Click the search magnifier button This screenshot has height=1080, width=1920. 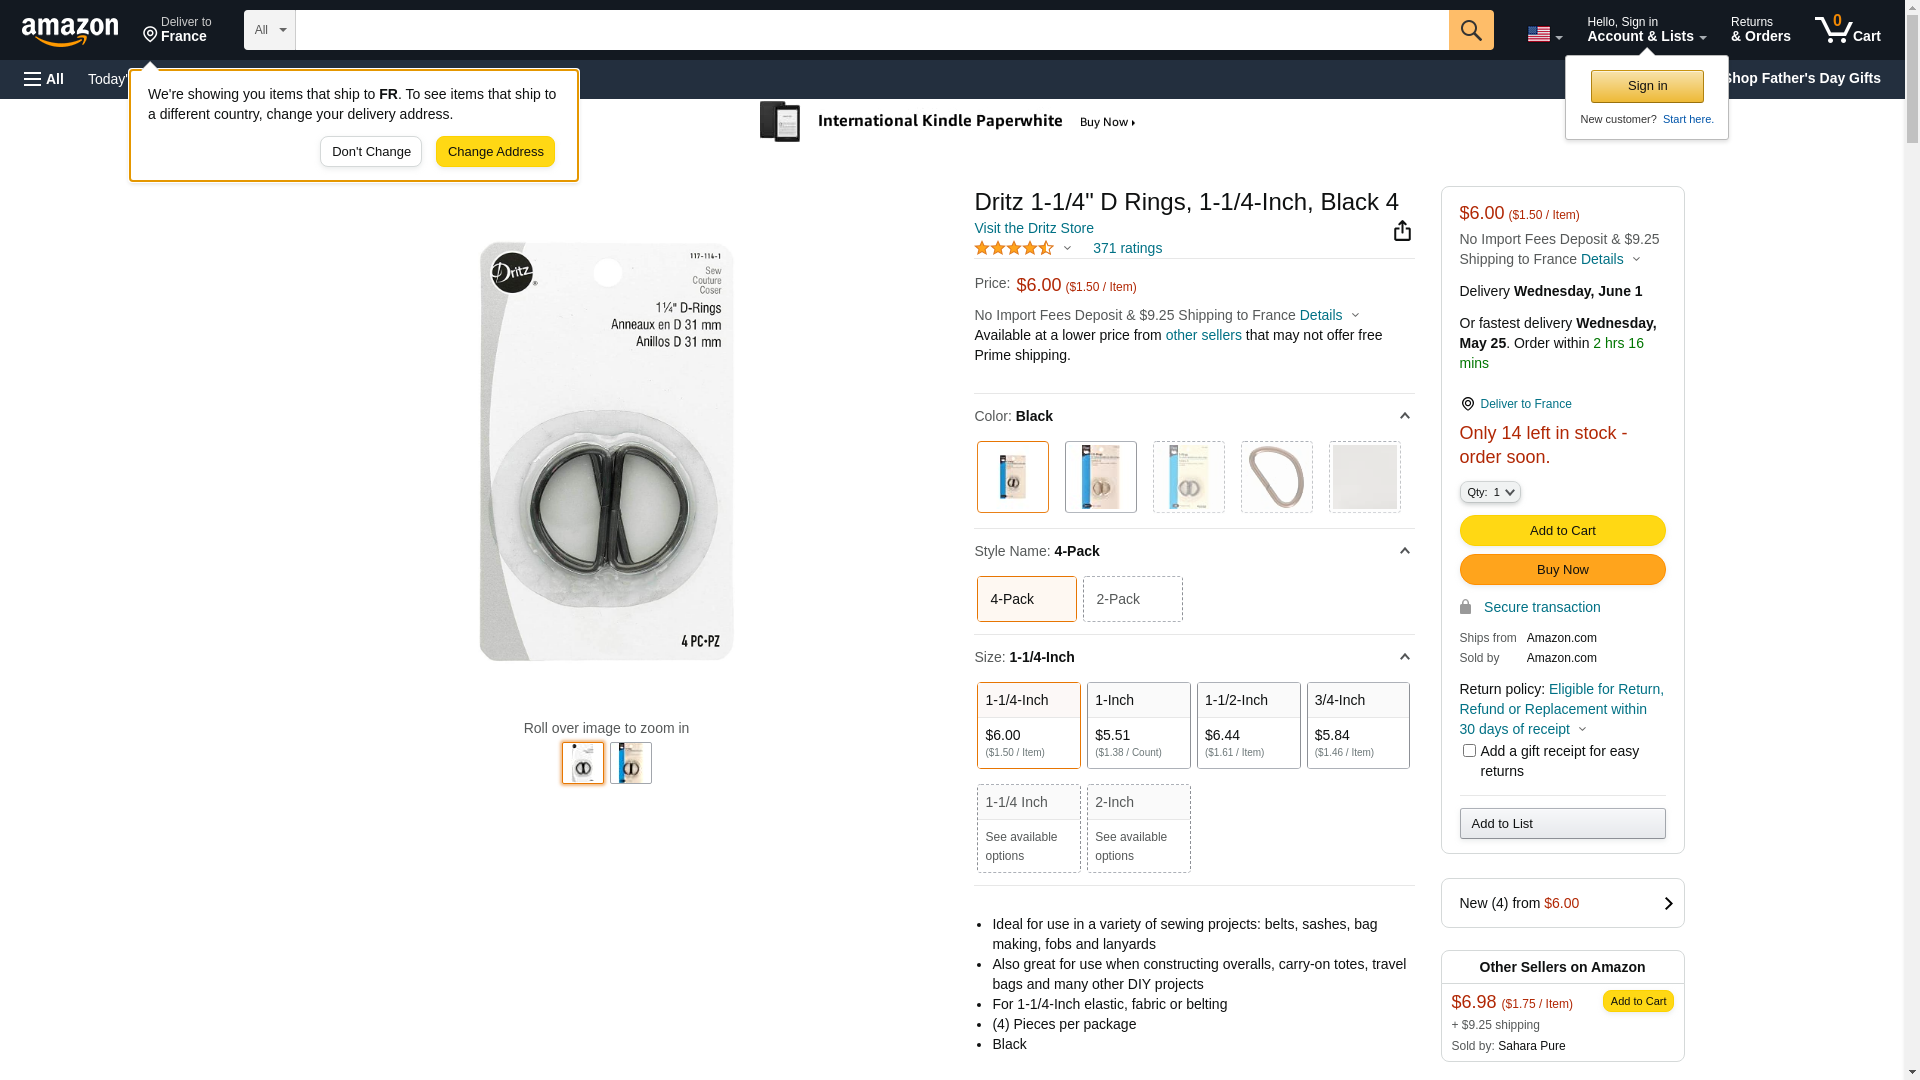(1470, 30)
